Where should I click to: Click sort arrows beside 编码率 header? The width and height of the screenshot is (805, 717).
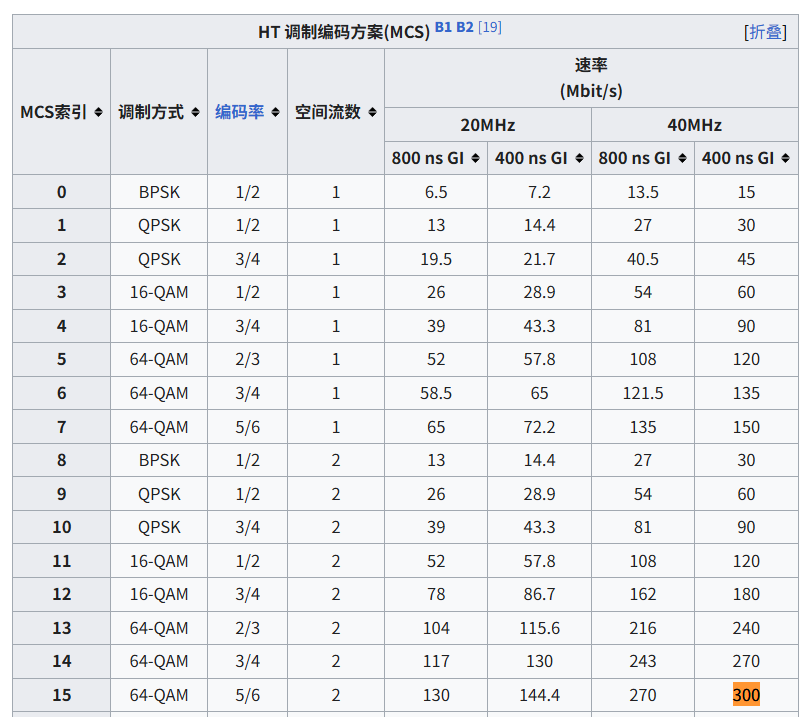[275, 112]
